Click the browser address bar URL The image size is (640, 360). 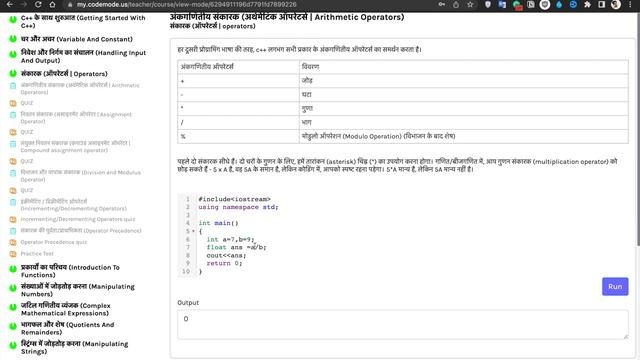(x=187, y=4)
